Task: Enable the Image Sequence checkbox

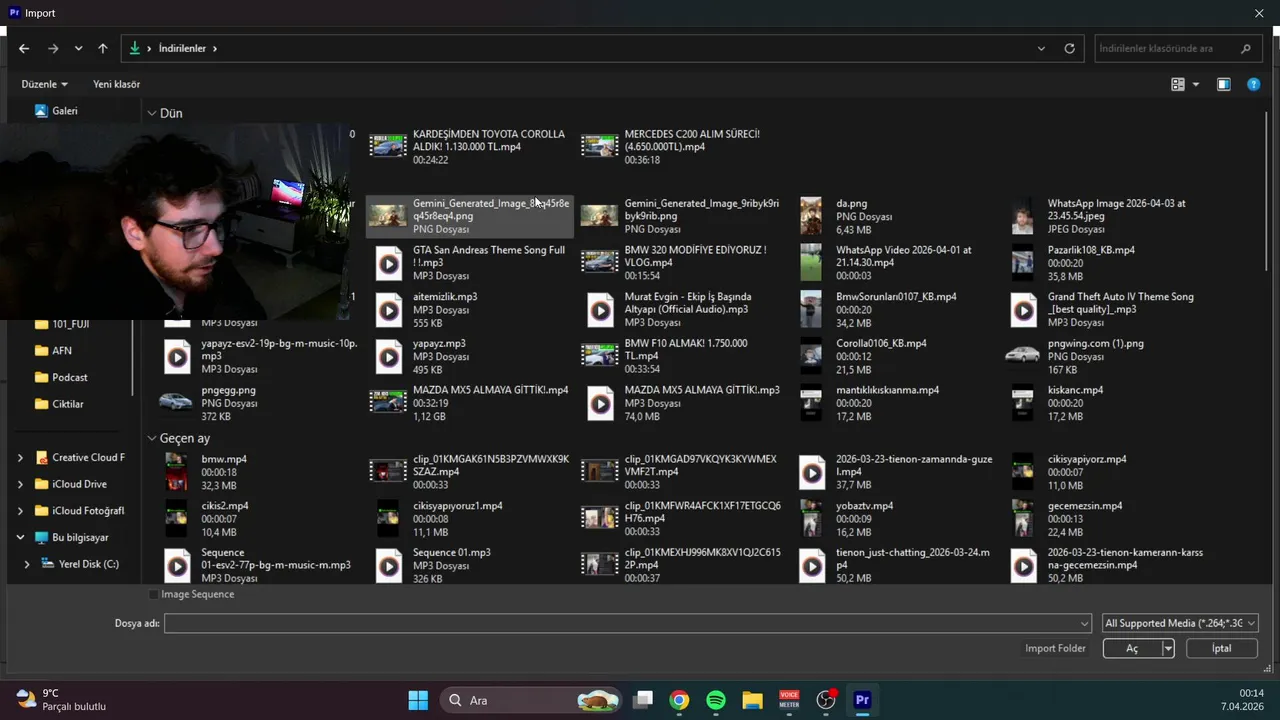Action: tap(153, 594)
